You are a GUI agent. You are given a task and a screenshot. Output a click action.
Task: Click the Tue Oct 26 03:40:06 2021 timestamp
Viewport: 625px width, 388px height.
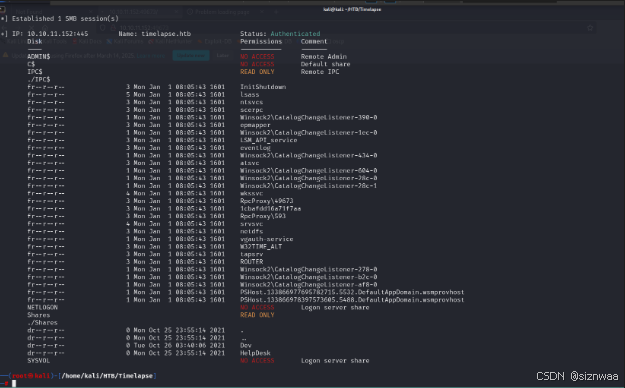coord(179,345)
